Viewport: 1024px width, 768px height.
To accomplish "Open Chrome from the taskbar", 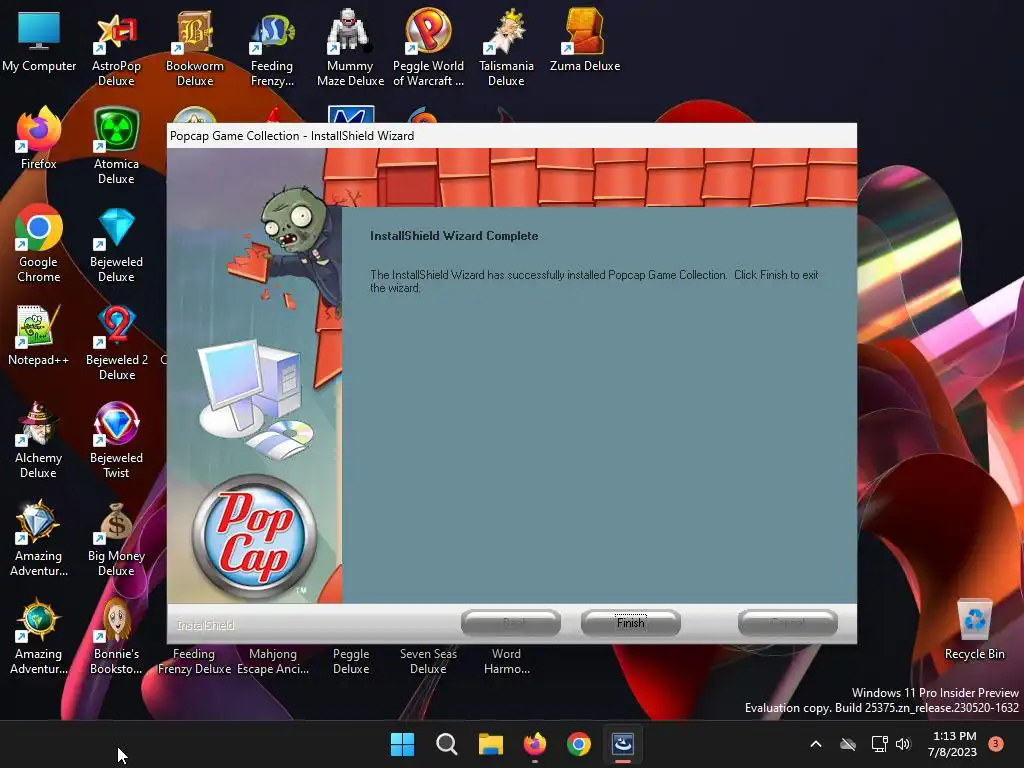I will [x=579, y=744].
